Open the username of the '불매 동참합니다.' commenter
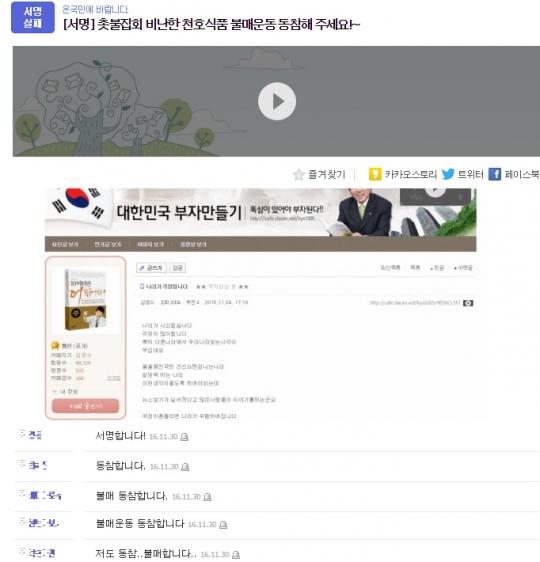 click(x=45, y=496)
